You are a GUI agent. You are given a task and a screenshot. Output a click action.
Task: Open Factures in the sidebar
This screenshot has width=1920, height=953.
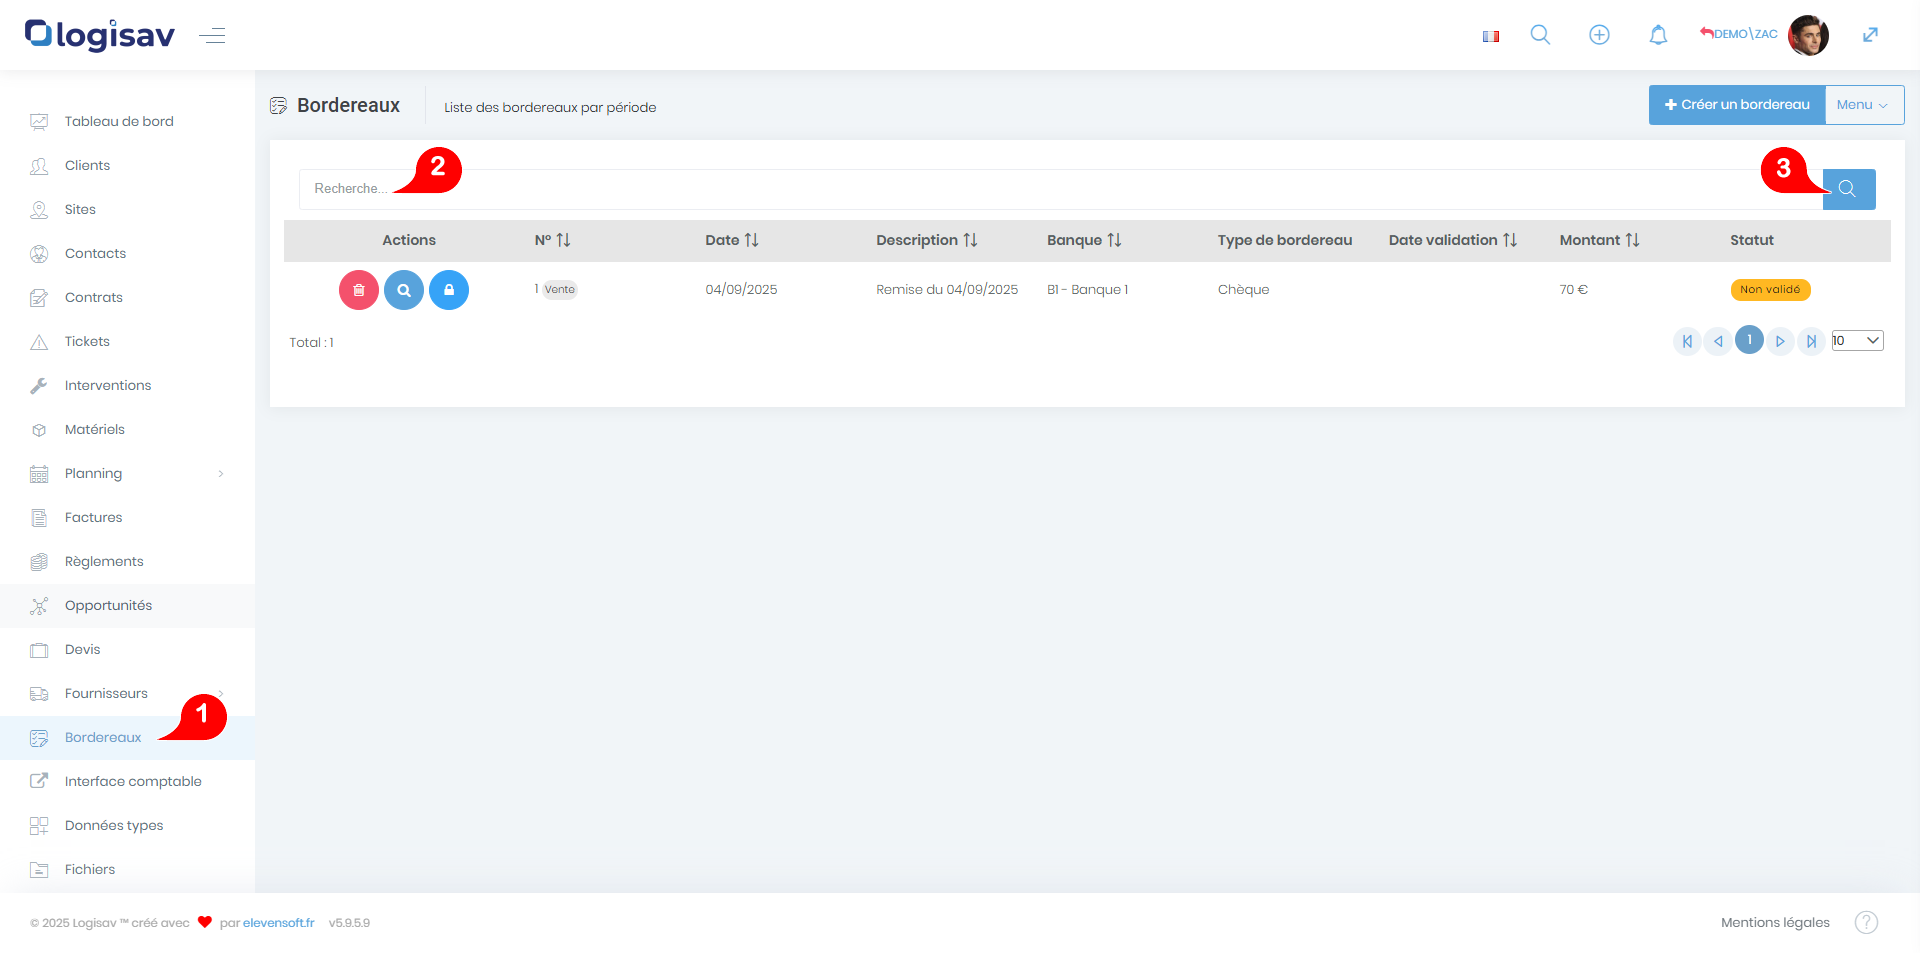pos(93,517)
